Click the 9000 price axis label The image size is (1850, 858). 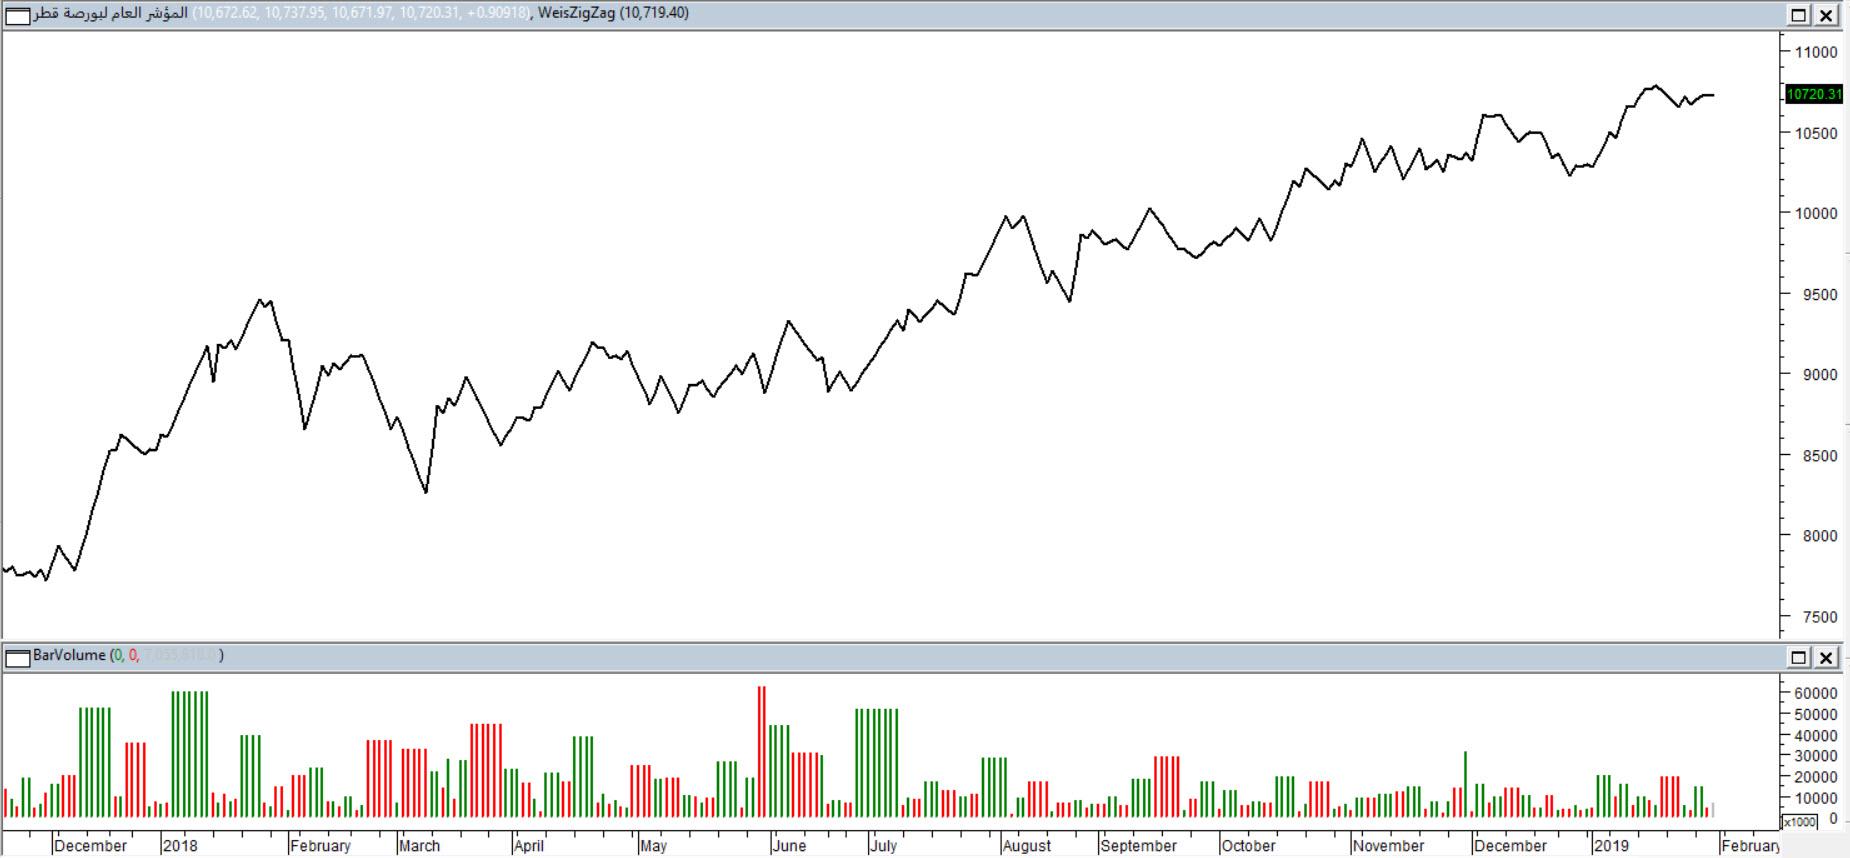(x=1821, y=374)
